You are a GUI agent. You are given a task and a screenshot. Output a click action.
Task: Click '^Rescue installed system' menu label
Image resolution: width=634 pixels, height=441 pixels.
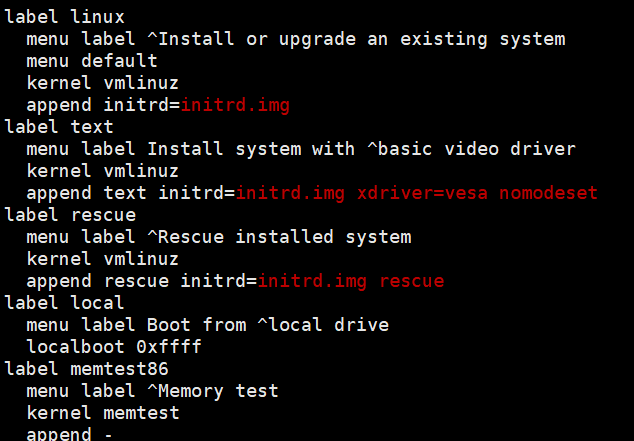click(279, 237)
